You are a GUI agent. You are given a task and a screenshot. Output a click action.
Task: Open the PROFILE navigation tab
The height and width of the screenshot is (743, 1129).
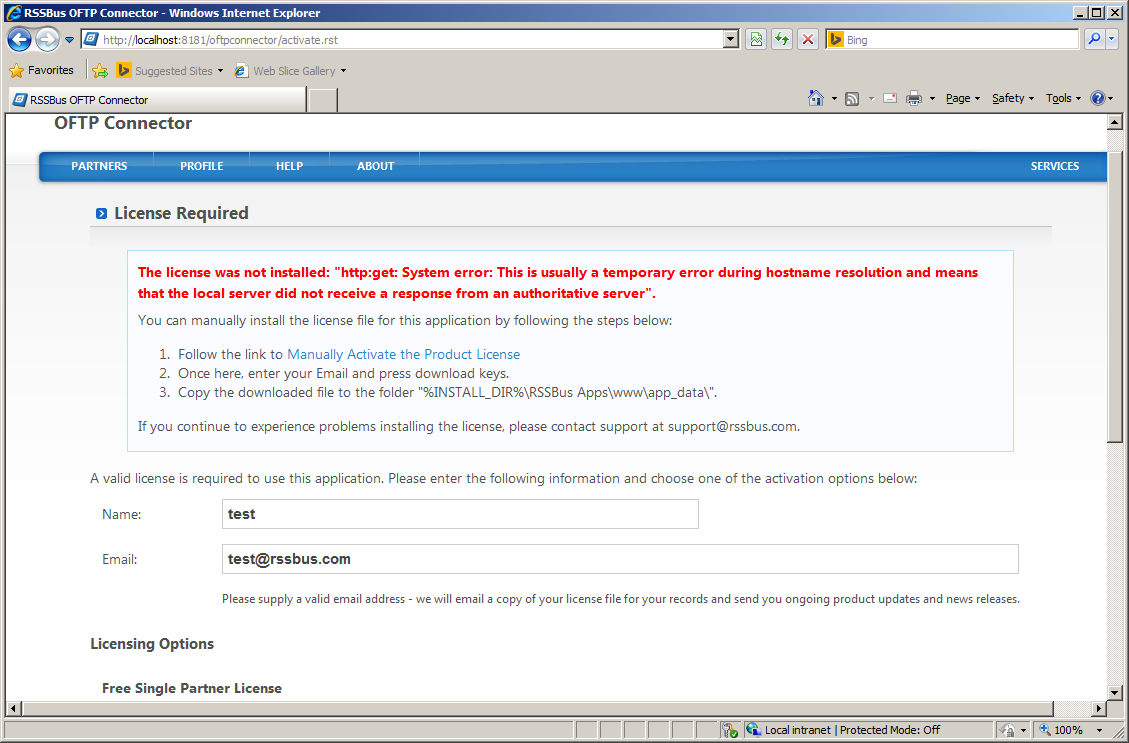point(202,166)
